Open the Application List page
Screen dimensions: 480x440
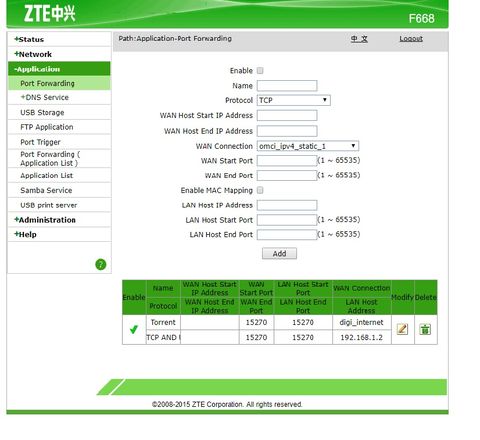(x=47, y=176)
